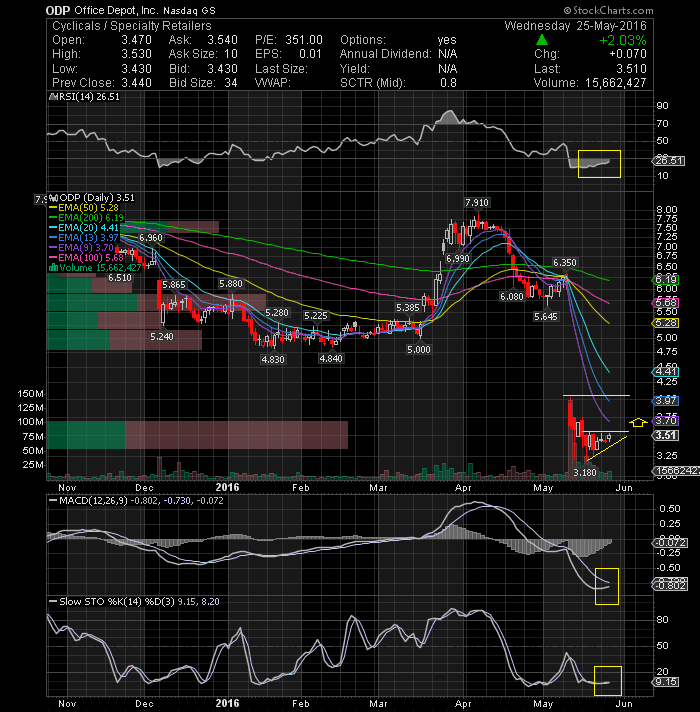Click the 6.350 price label in May

tap(564, 262)
